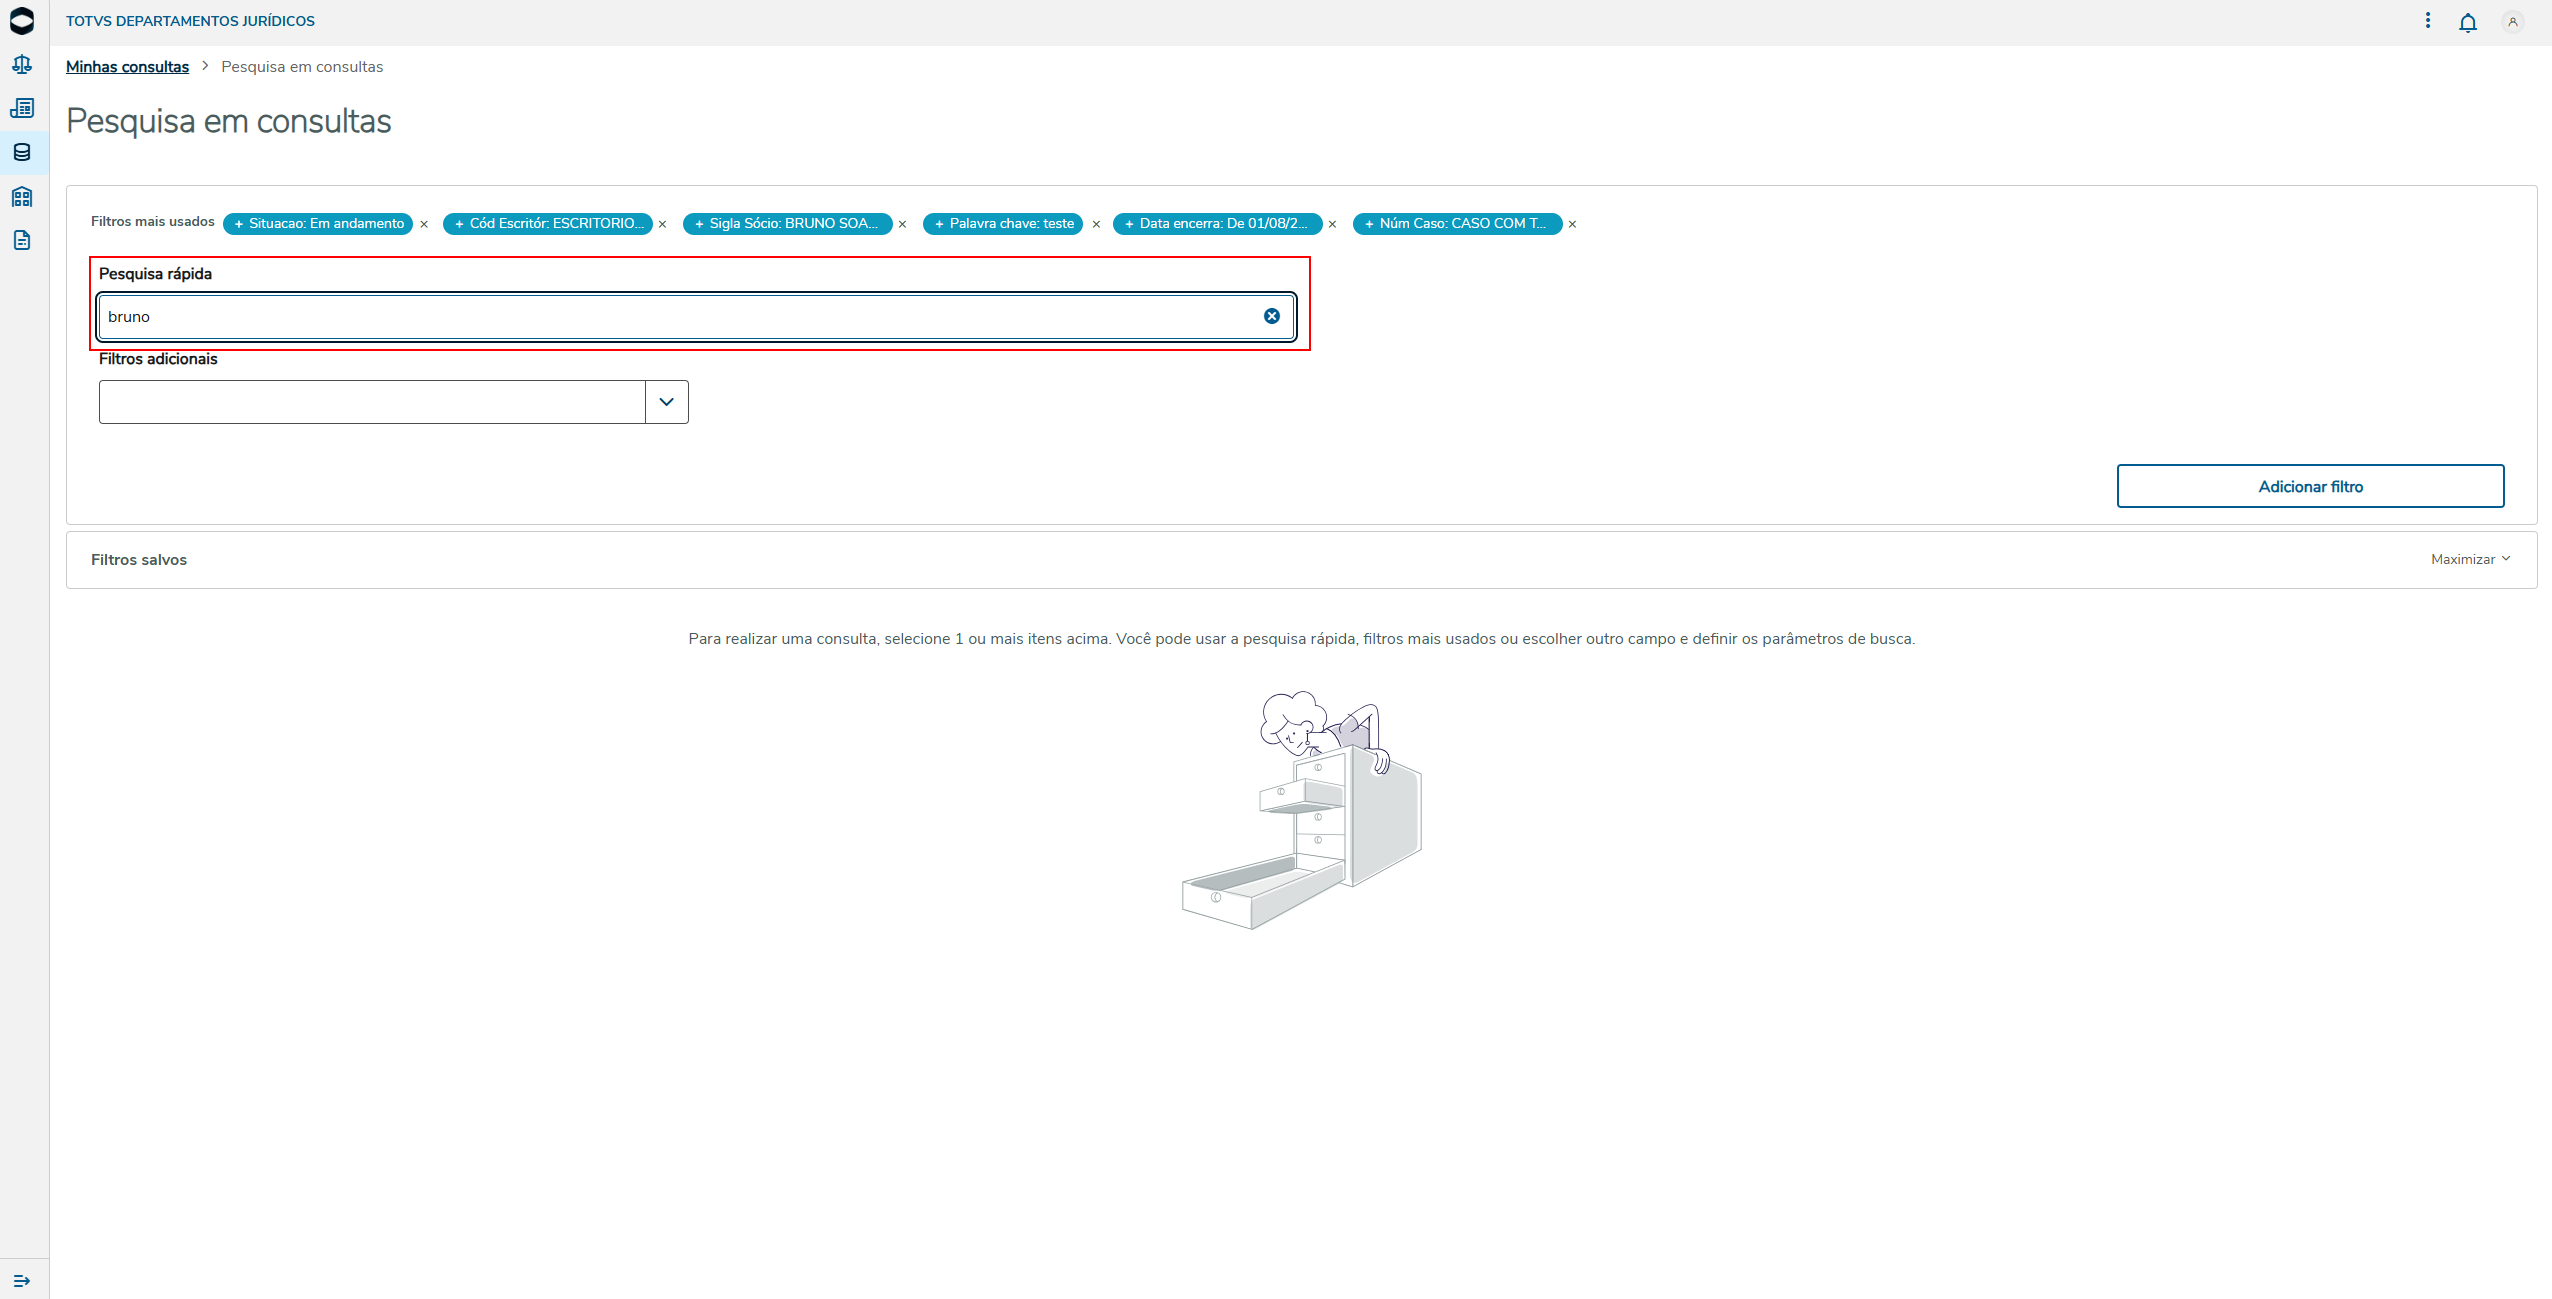Open the report table sidebar icon

(22, 108)
